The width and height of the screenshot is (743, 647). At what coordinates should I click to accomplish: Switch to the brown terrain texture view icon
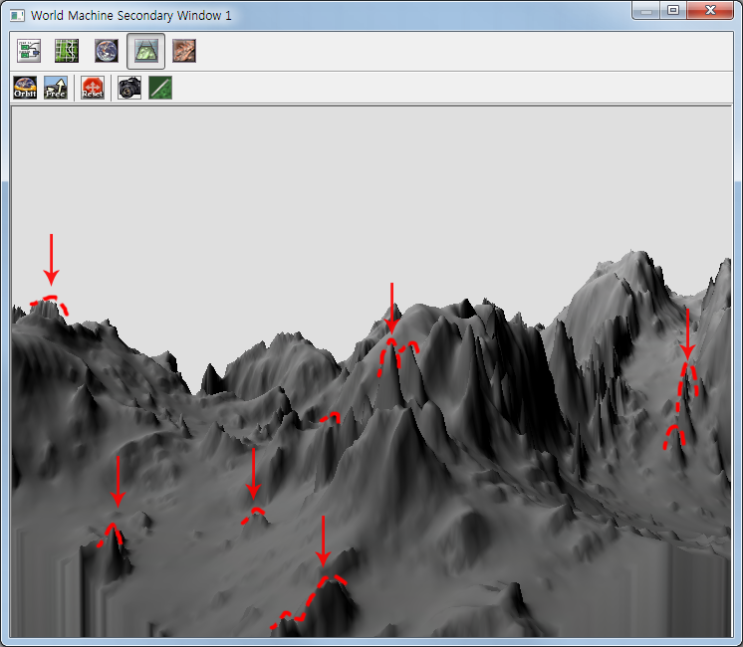184,51
